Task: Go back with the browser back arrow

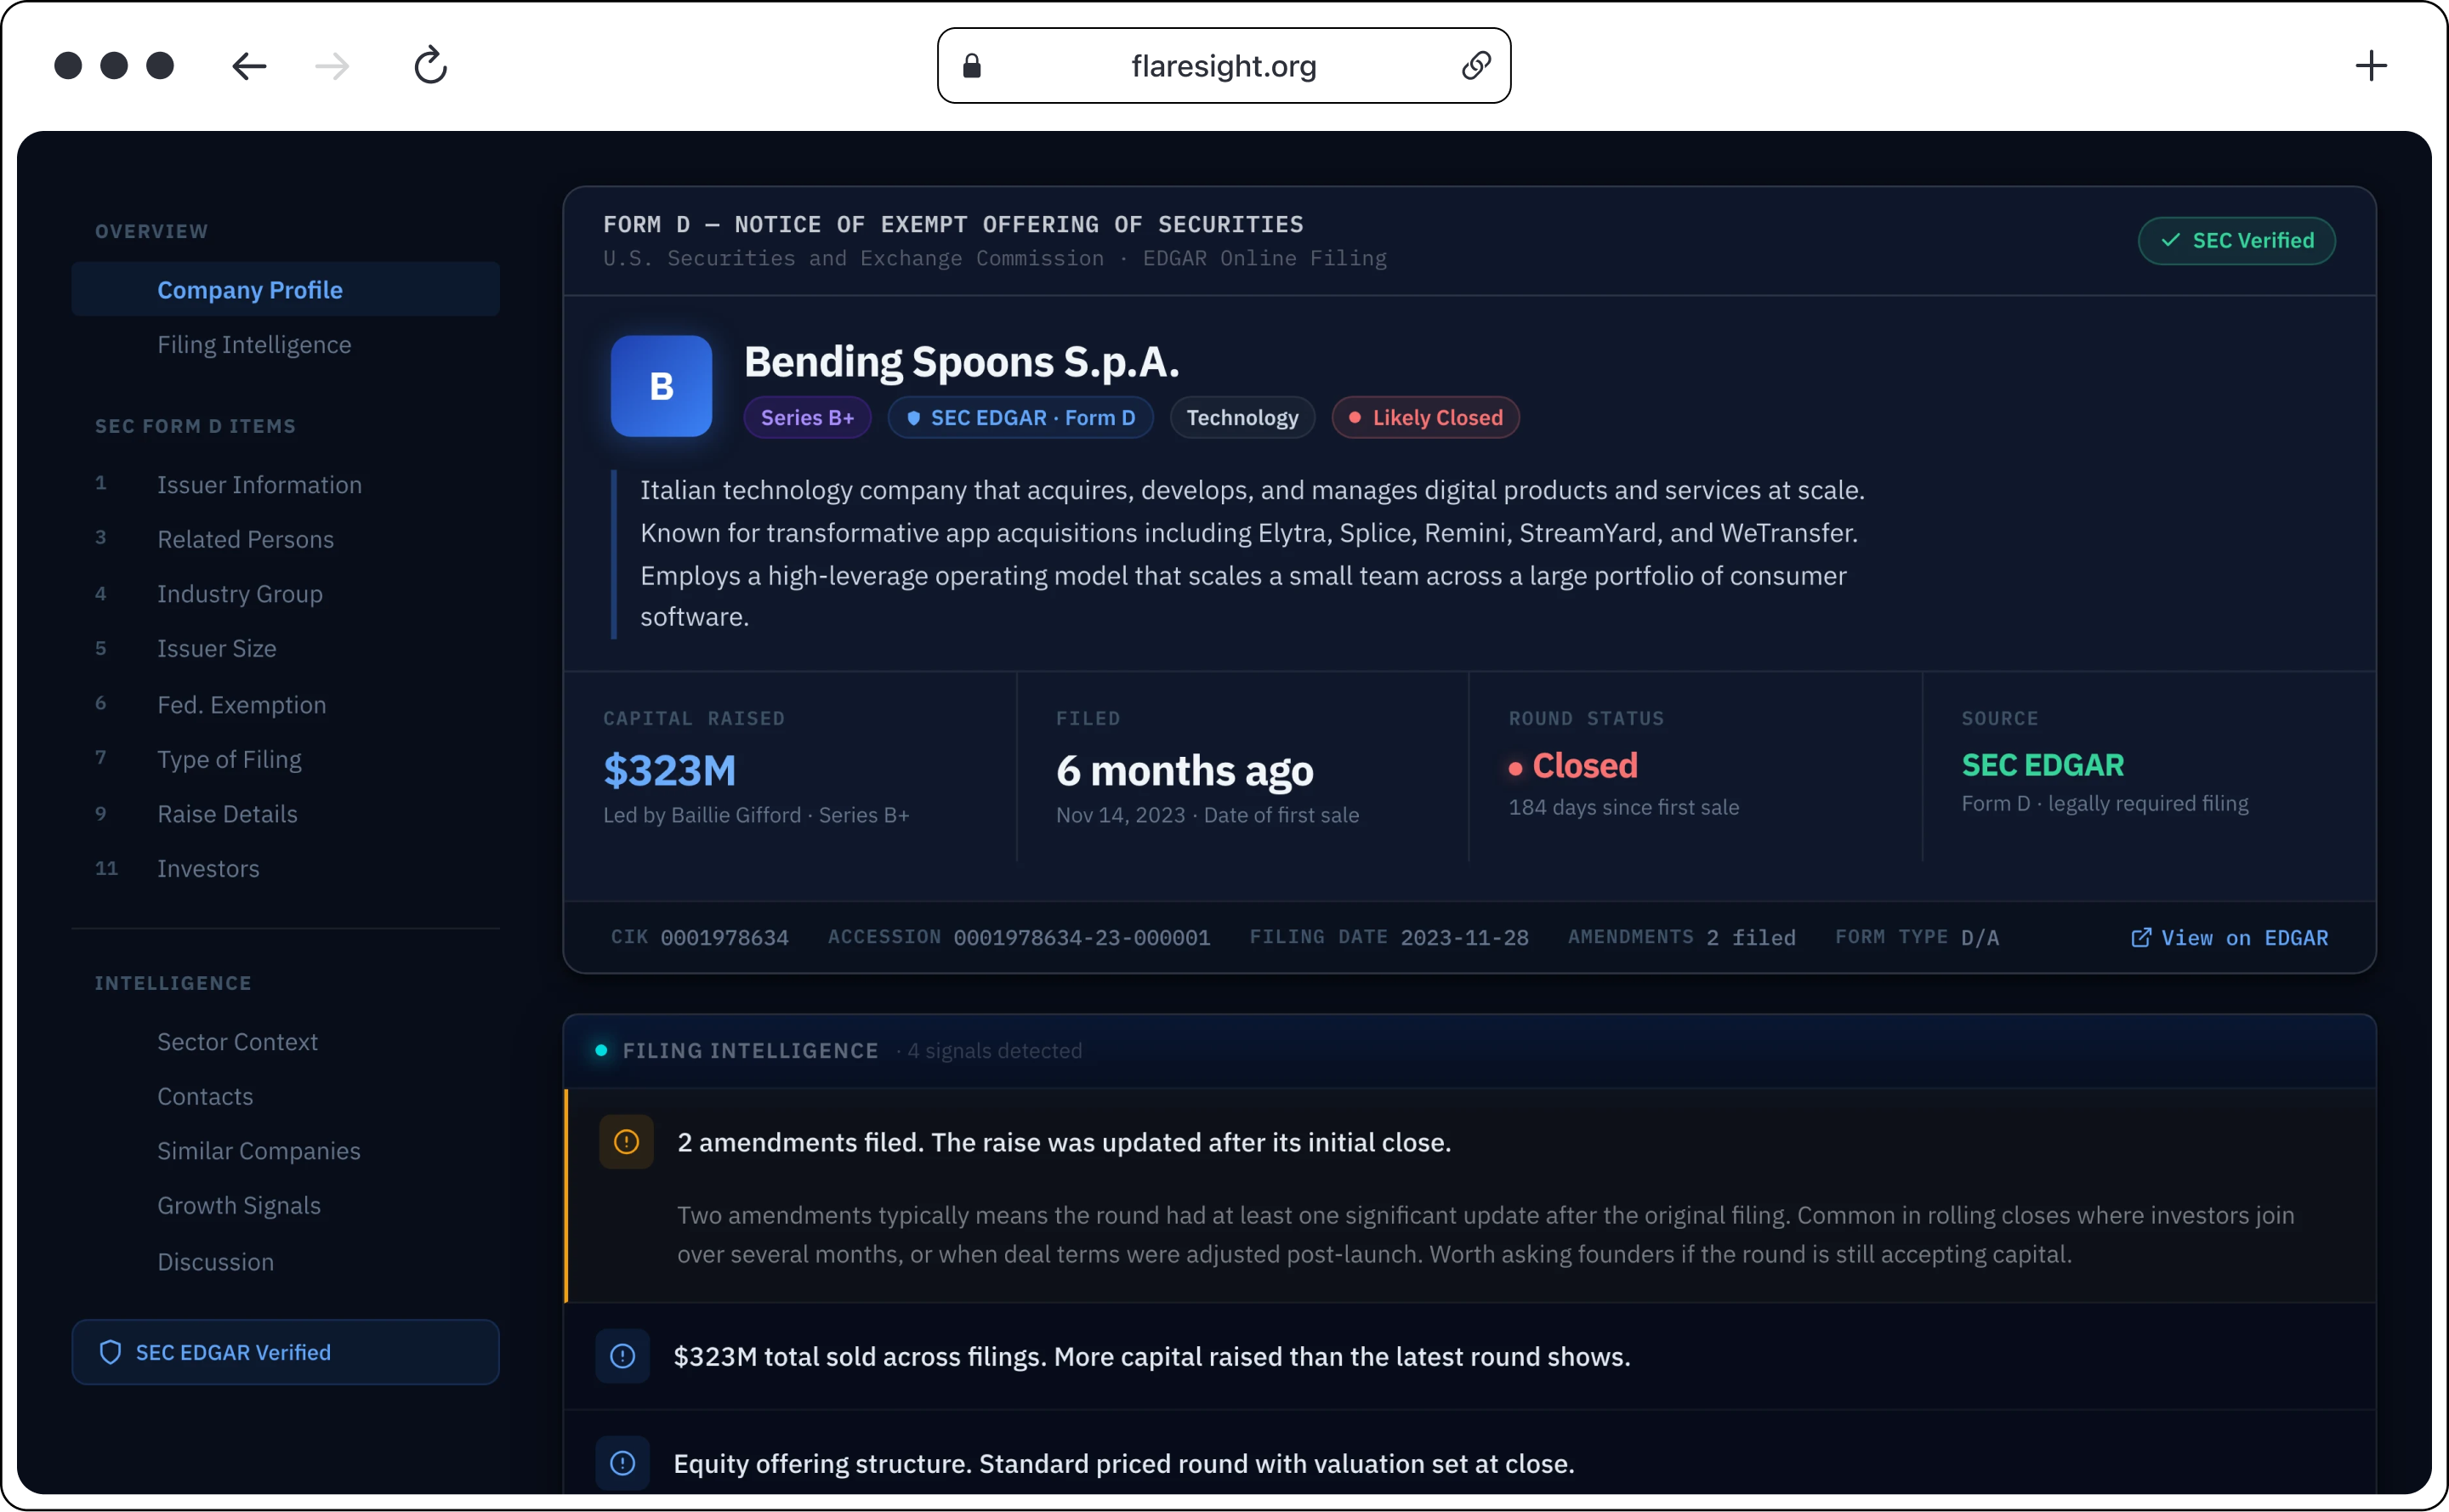Action: 249,66
